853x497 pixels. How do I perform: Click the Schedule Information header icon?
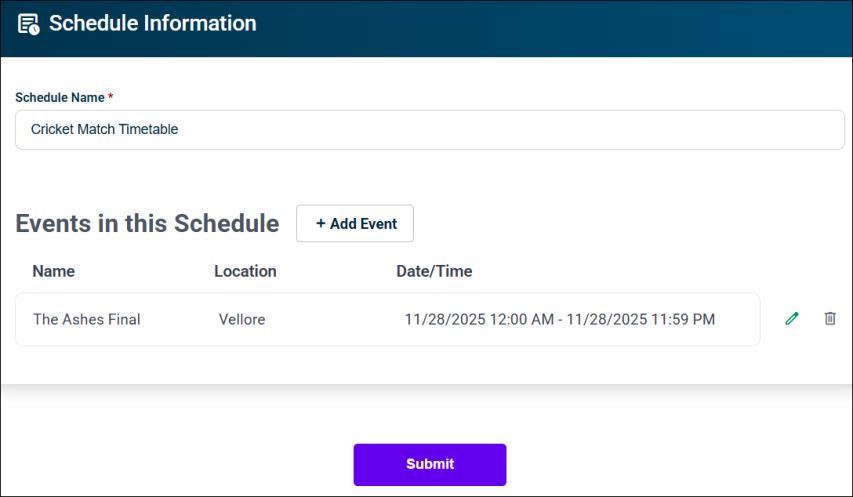pos(29,24)
